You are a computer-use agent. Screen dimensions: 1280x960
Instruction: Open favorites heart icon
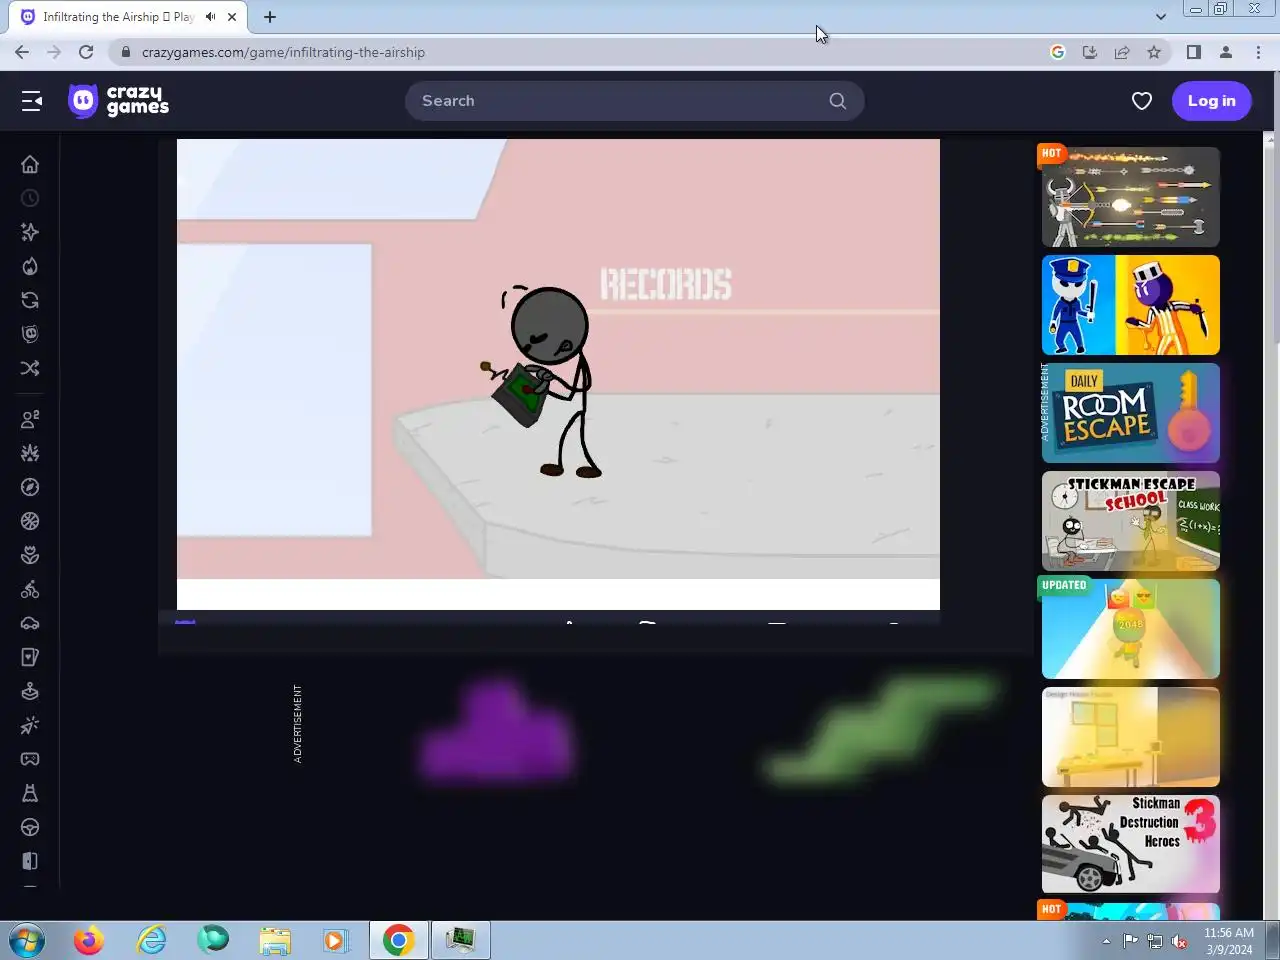click(1141, 101)
